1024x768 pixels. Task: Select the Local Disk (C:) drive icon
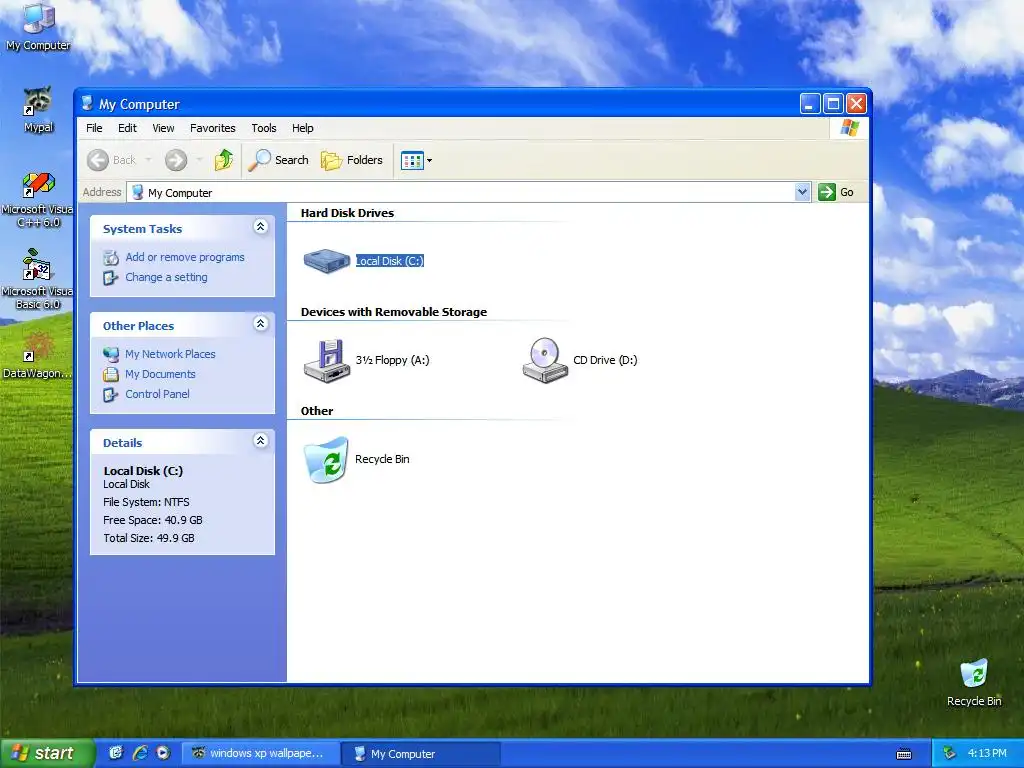pyautogui.click(x=327, y=261)
